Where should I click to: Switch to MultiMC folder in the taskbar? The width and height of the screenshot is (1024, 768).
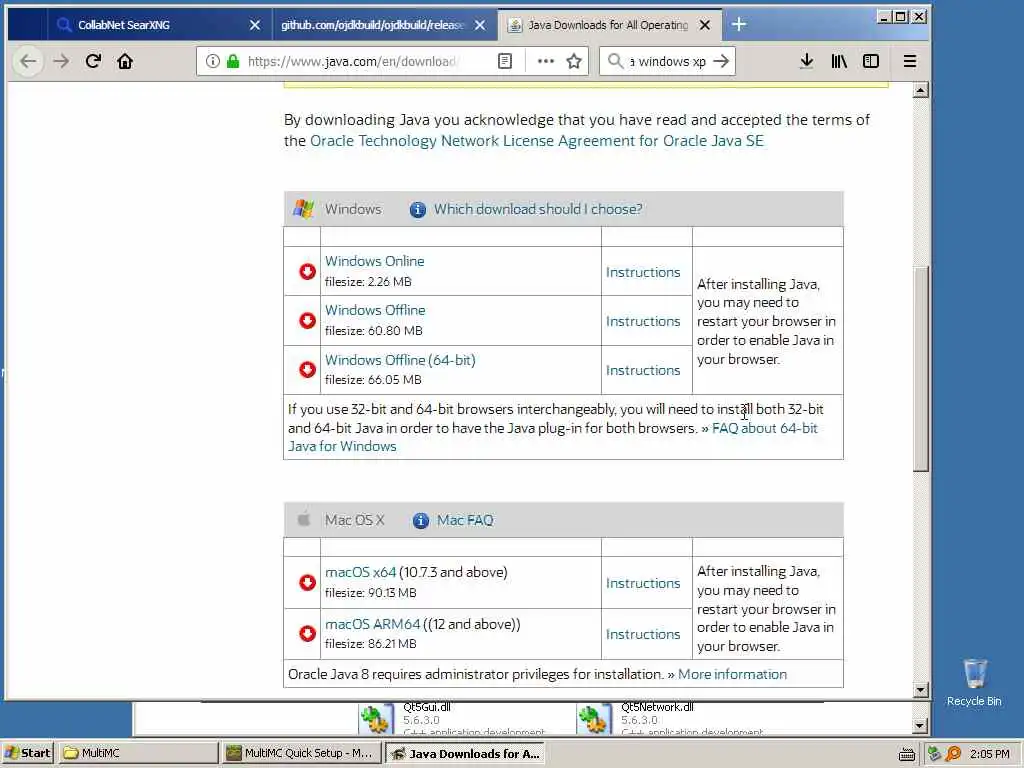point(138,754)
